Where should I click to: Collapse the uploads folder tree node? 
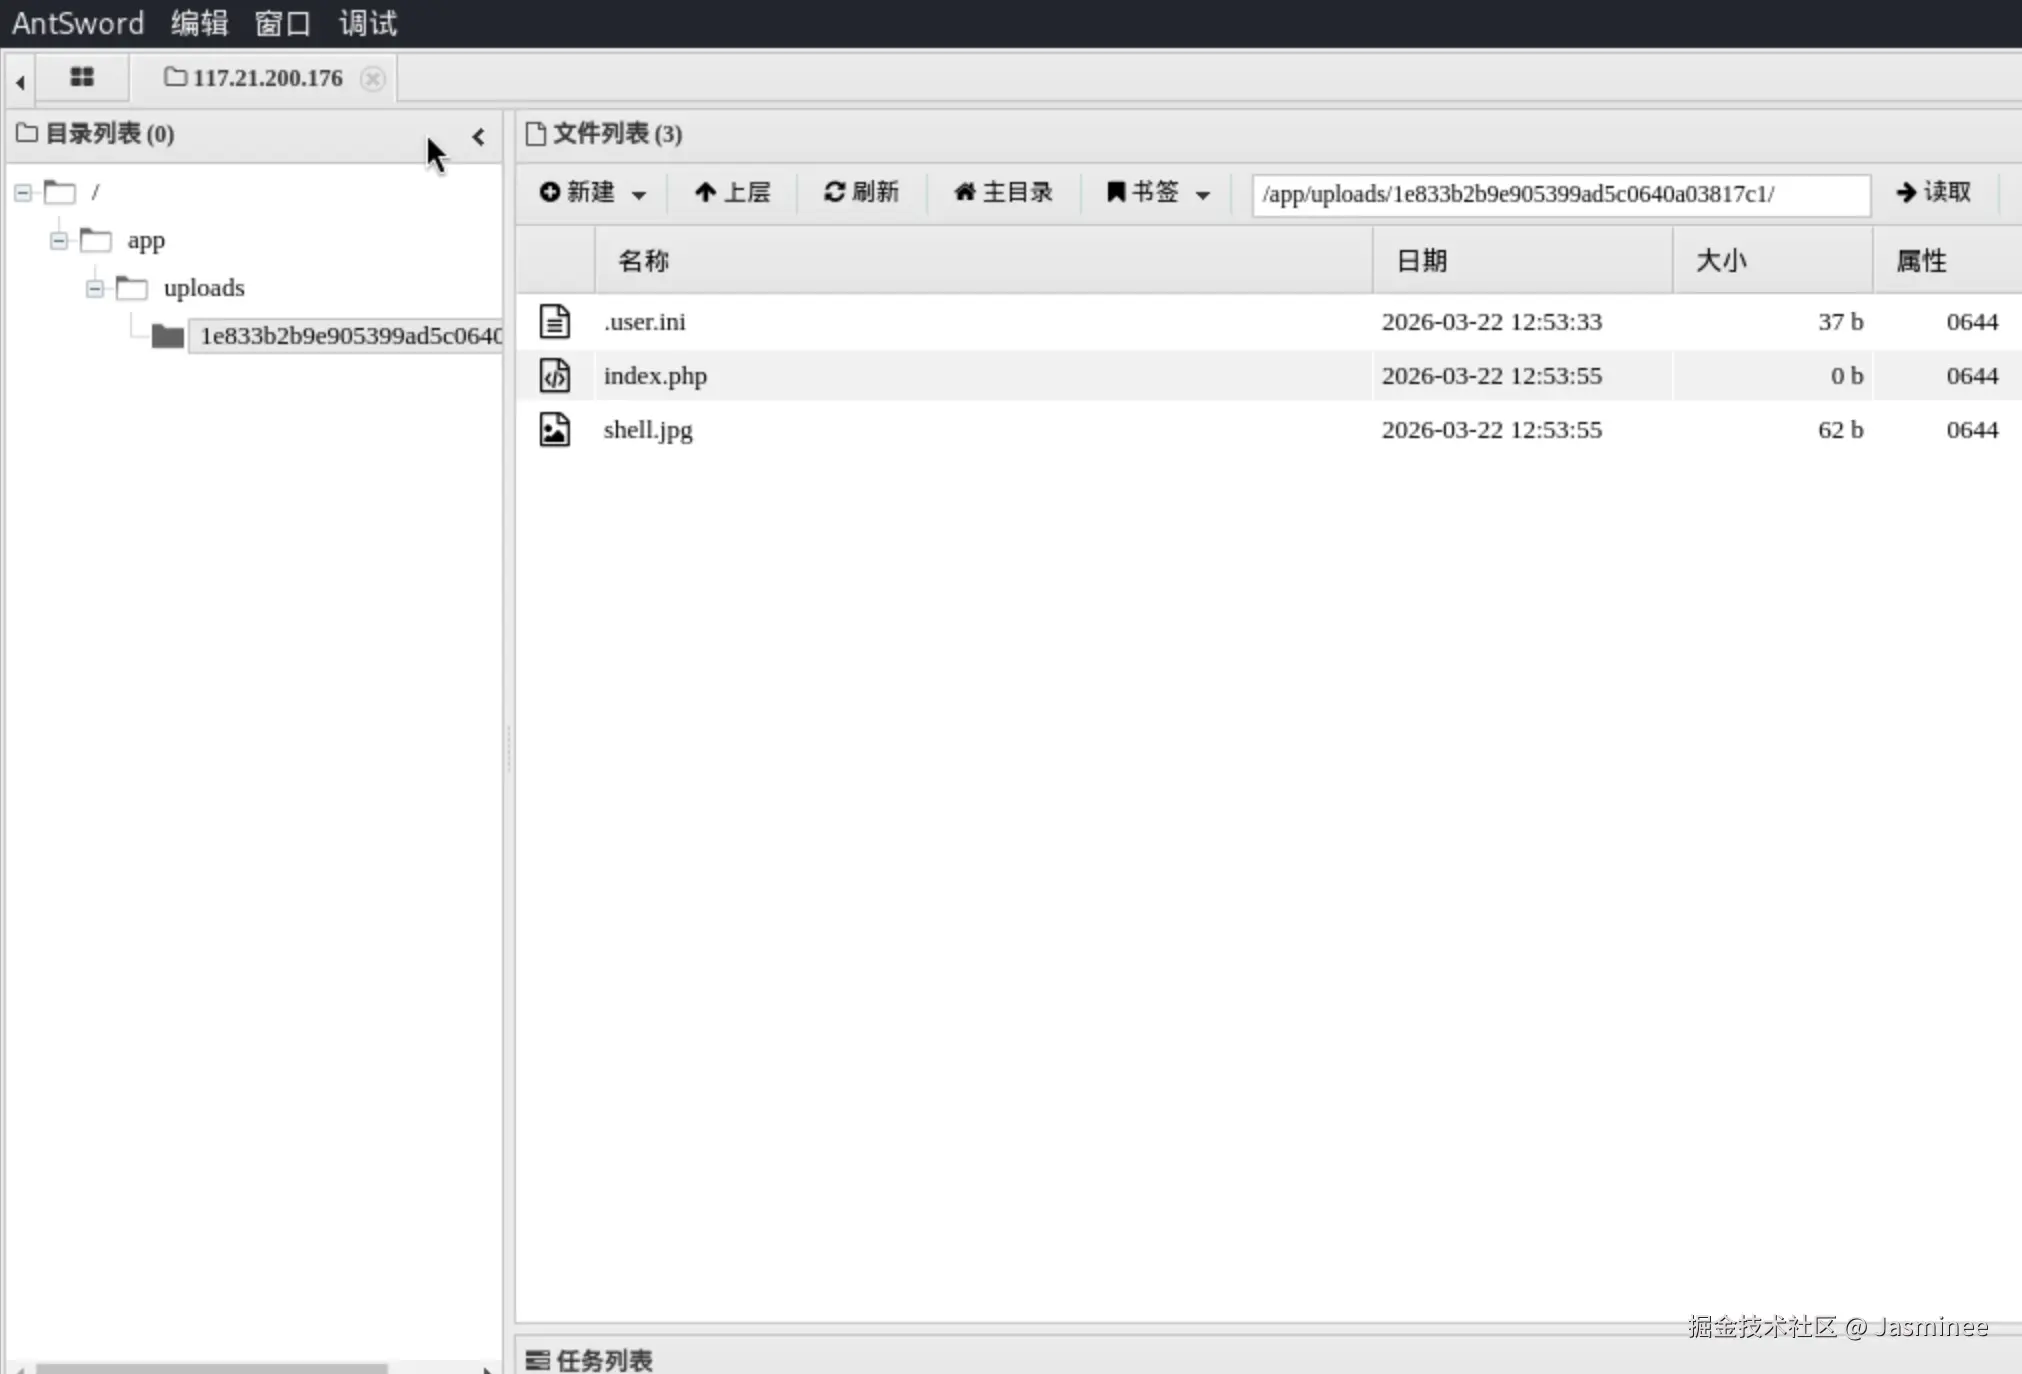pyautogui.click(x=95, y=289)
